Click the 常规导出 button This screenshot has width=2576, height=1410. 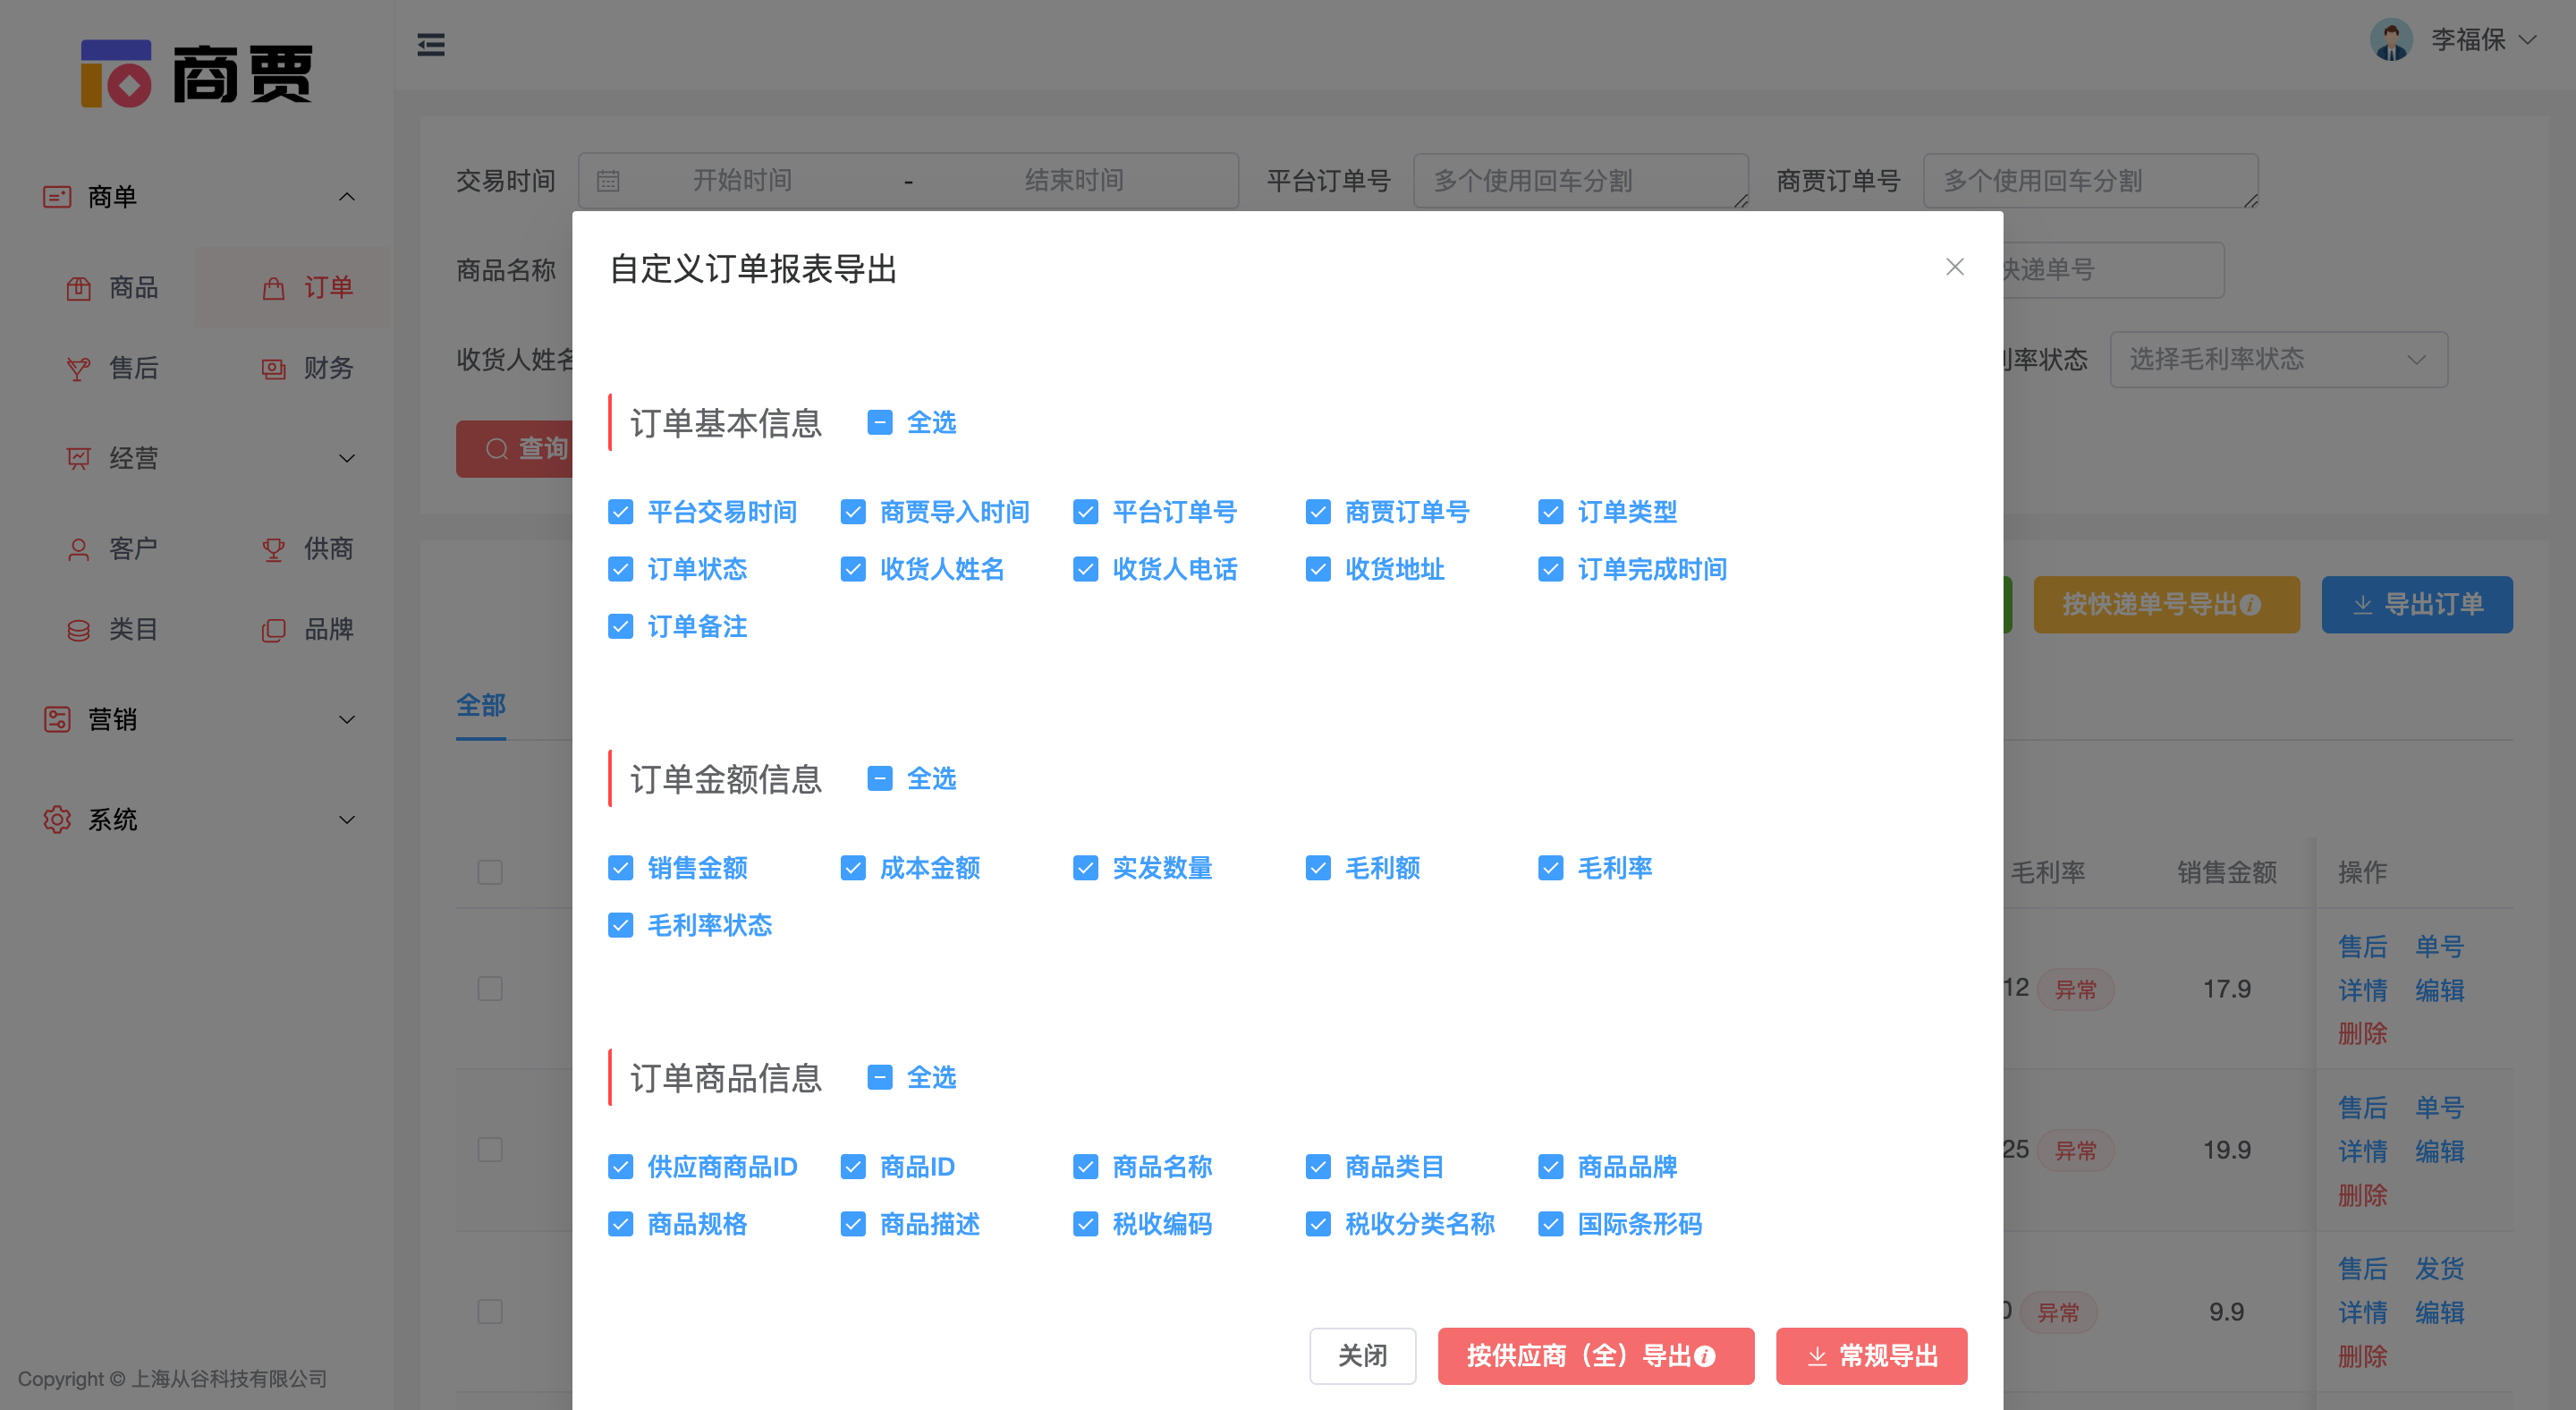(1871, 1356)
